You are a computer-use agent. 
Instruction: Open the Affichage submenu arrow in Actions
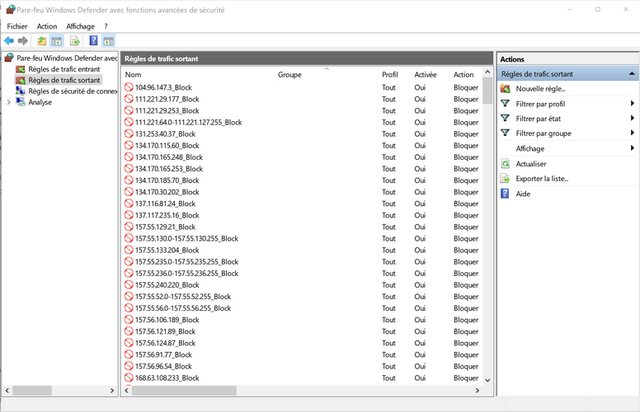tap(632, 148)
